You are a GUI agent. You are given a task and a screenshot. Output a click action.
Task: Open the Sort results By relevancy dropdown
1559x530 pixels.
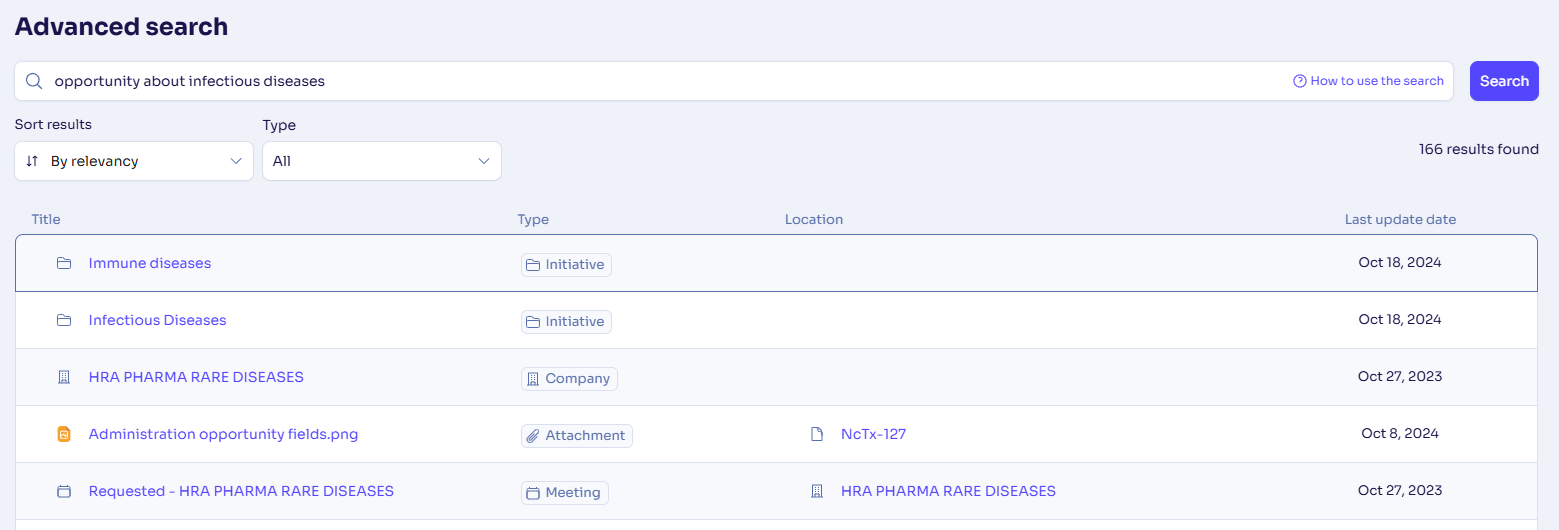coord(134,161)
